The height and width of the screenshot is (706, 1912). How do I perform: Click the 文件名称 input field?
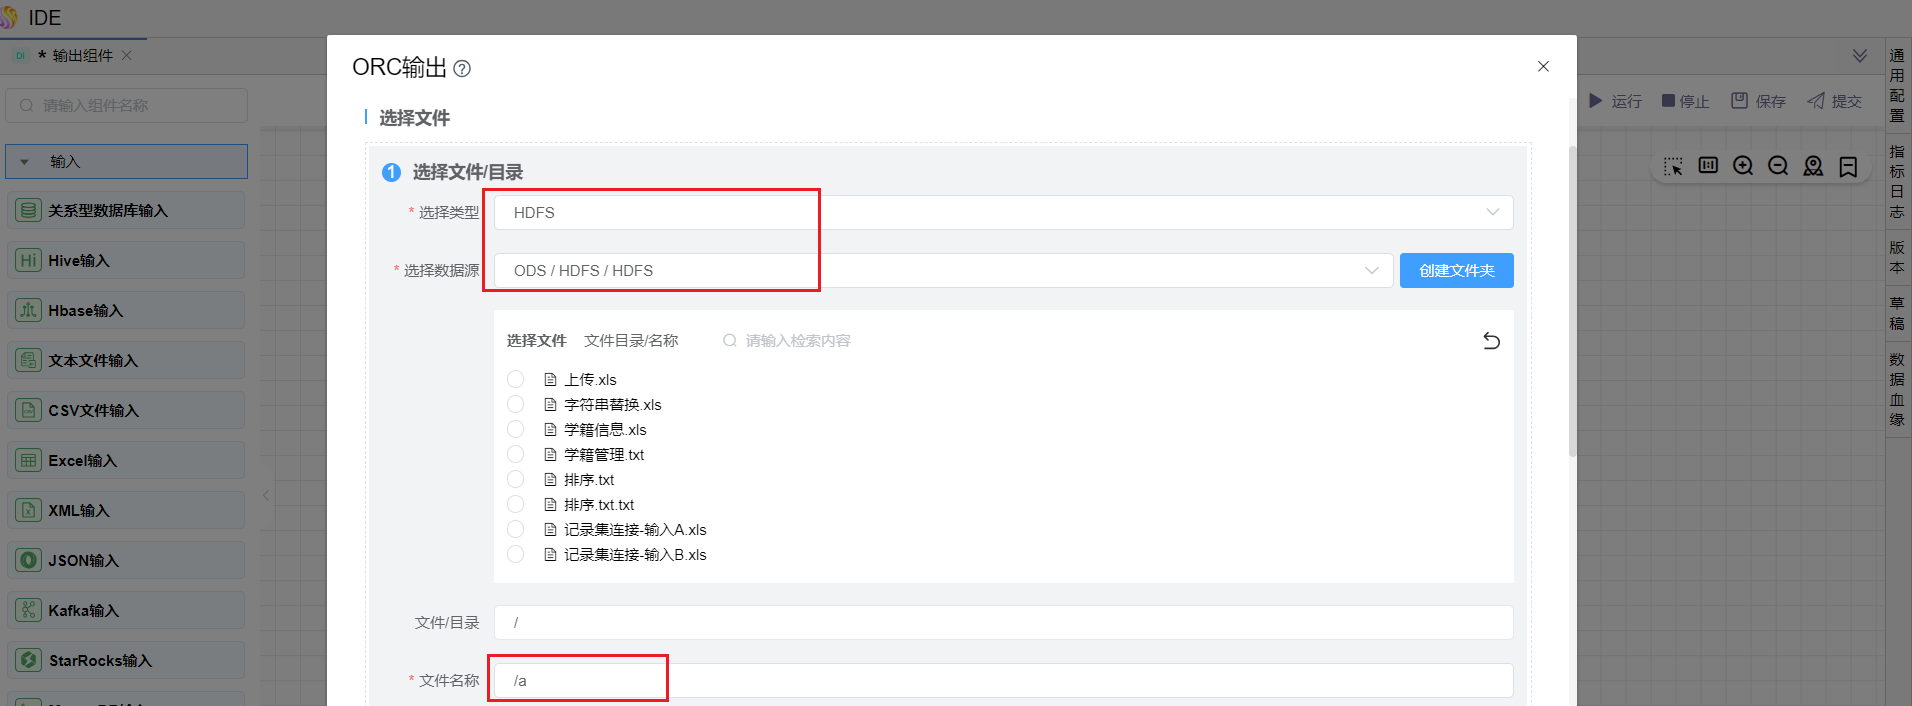[1003, 680]
